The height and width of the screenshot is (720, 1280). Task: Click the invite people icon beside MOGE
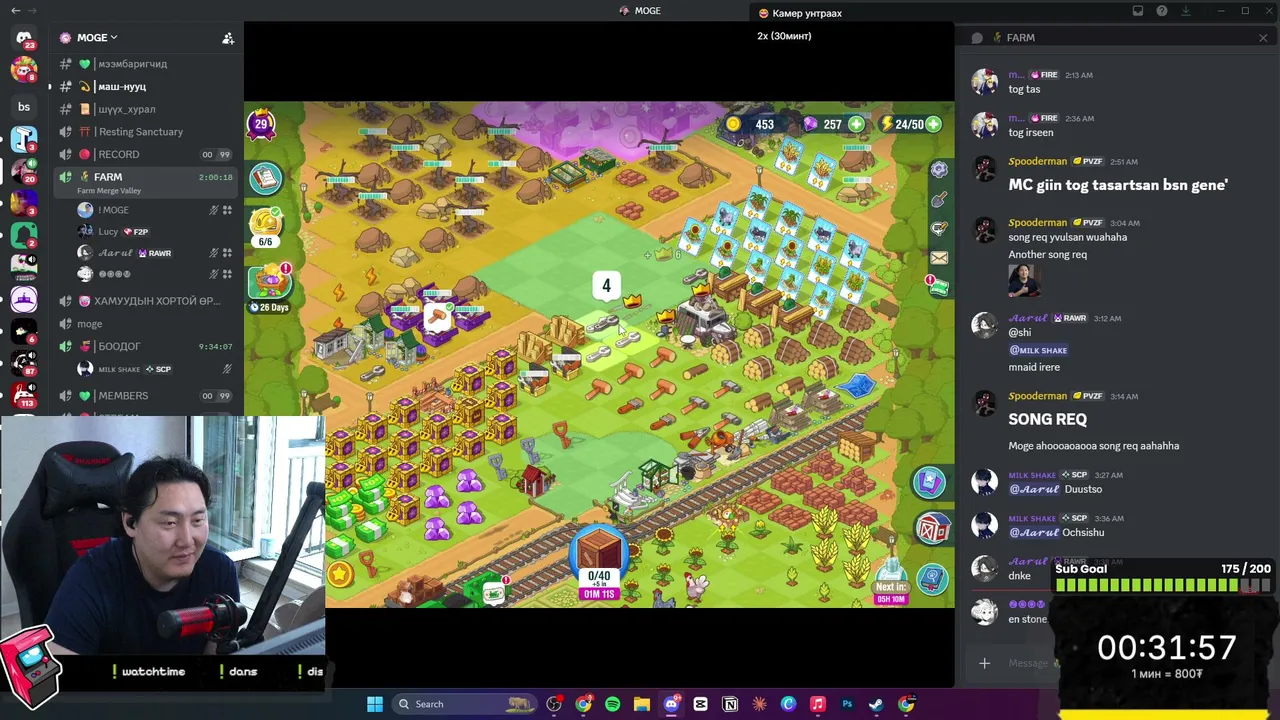[x=228, y=38]
